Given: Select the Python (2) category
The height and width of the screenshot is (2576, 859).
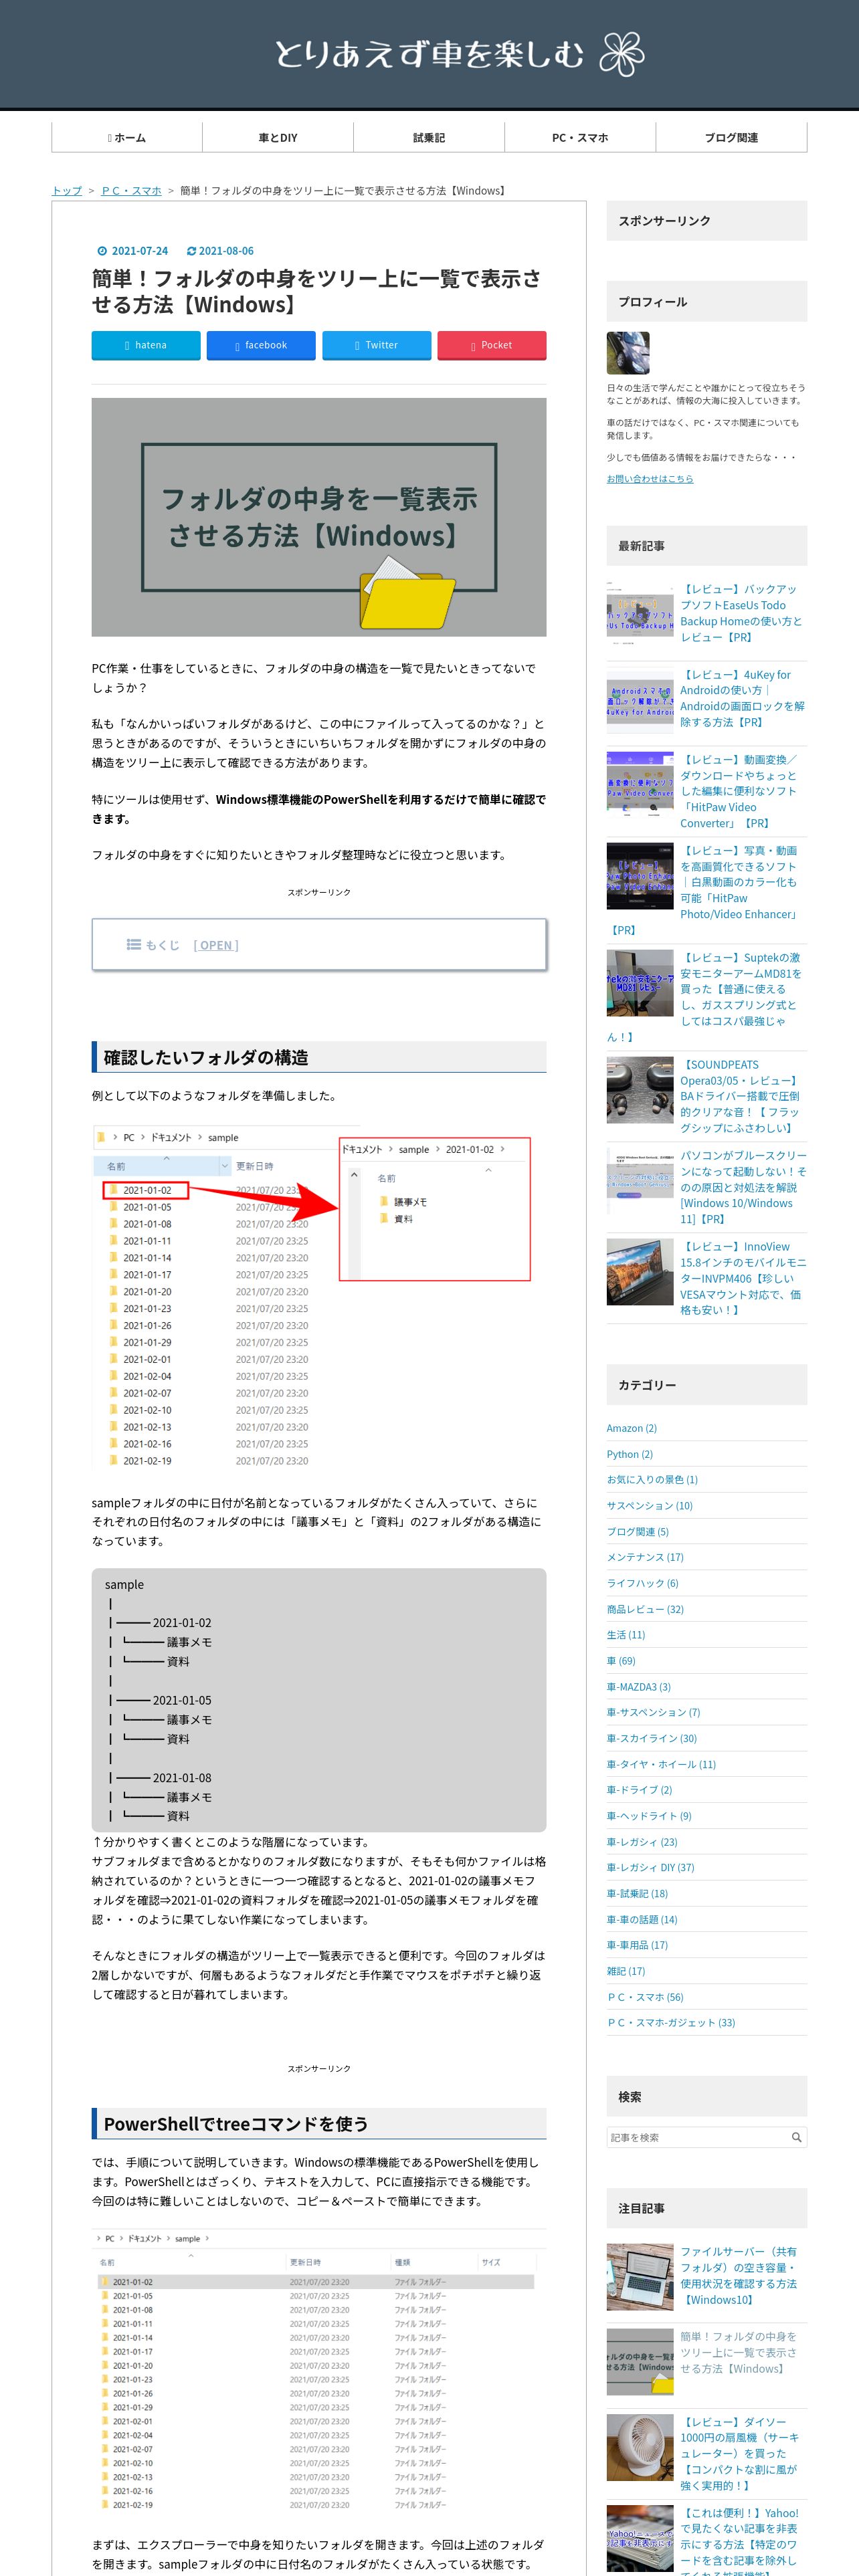Looking at the screenshot, I should click(x=629, y=1454).
